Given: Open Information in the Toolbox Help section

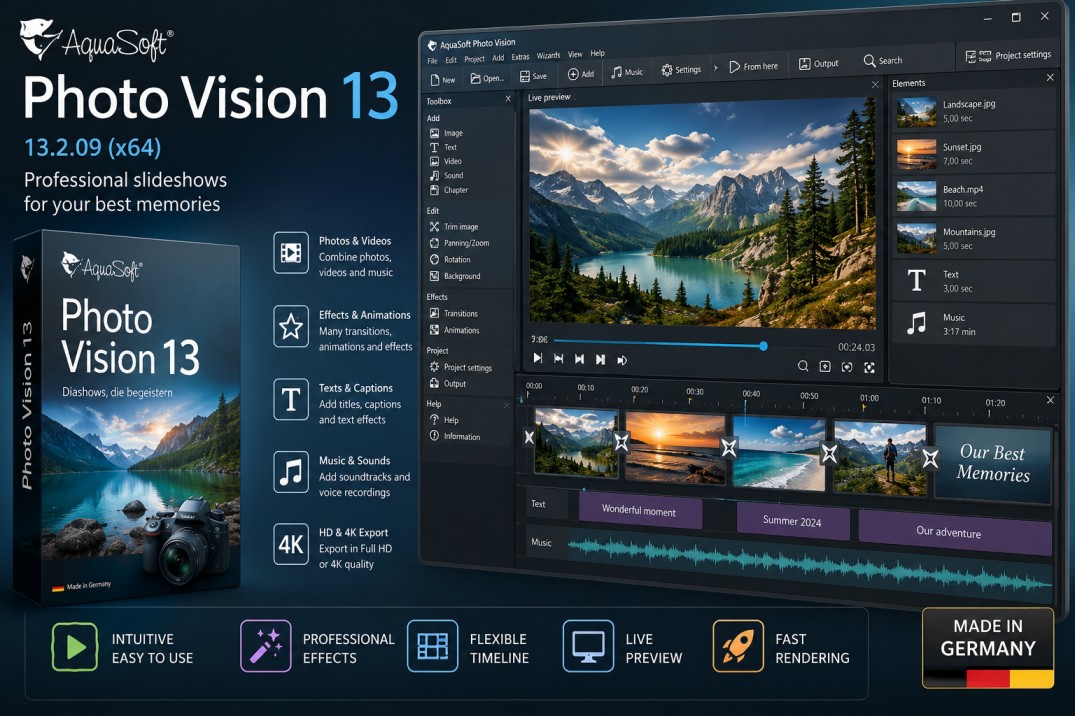Looking at the screenshot, I should pos(455,436).
